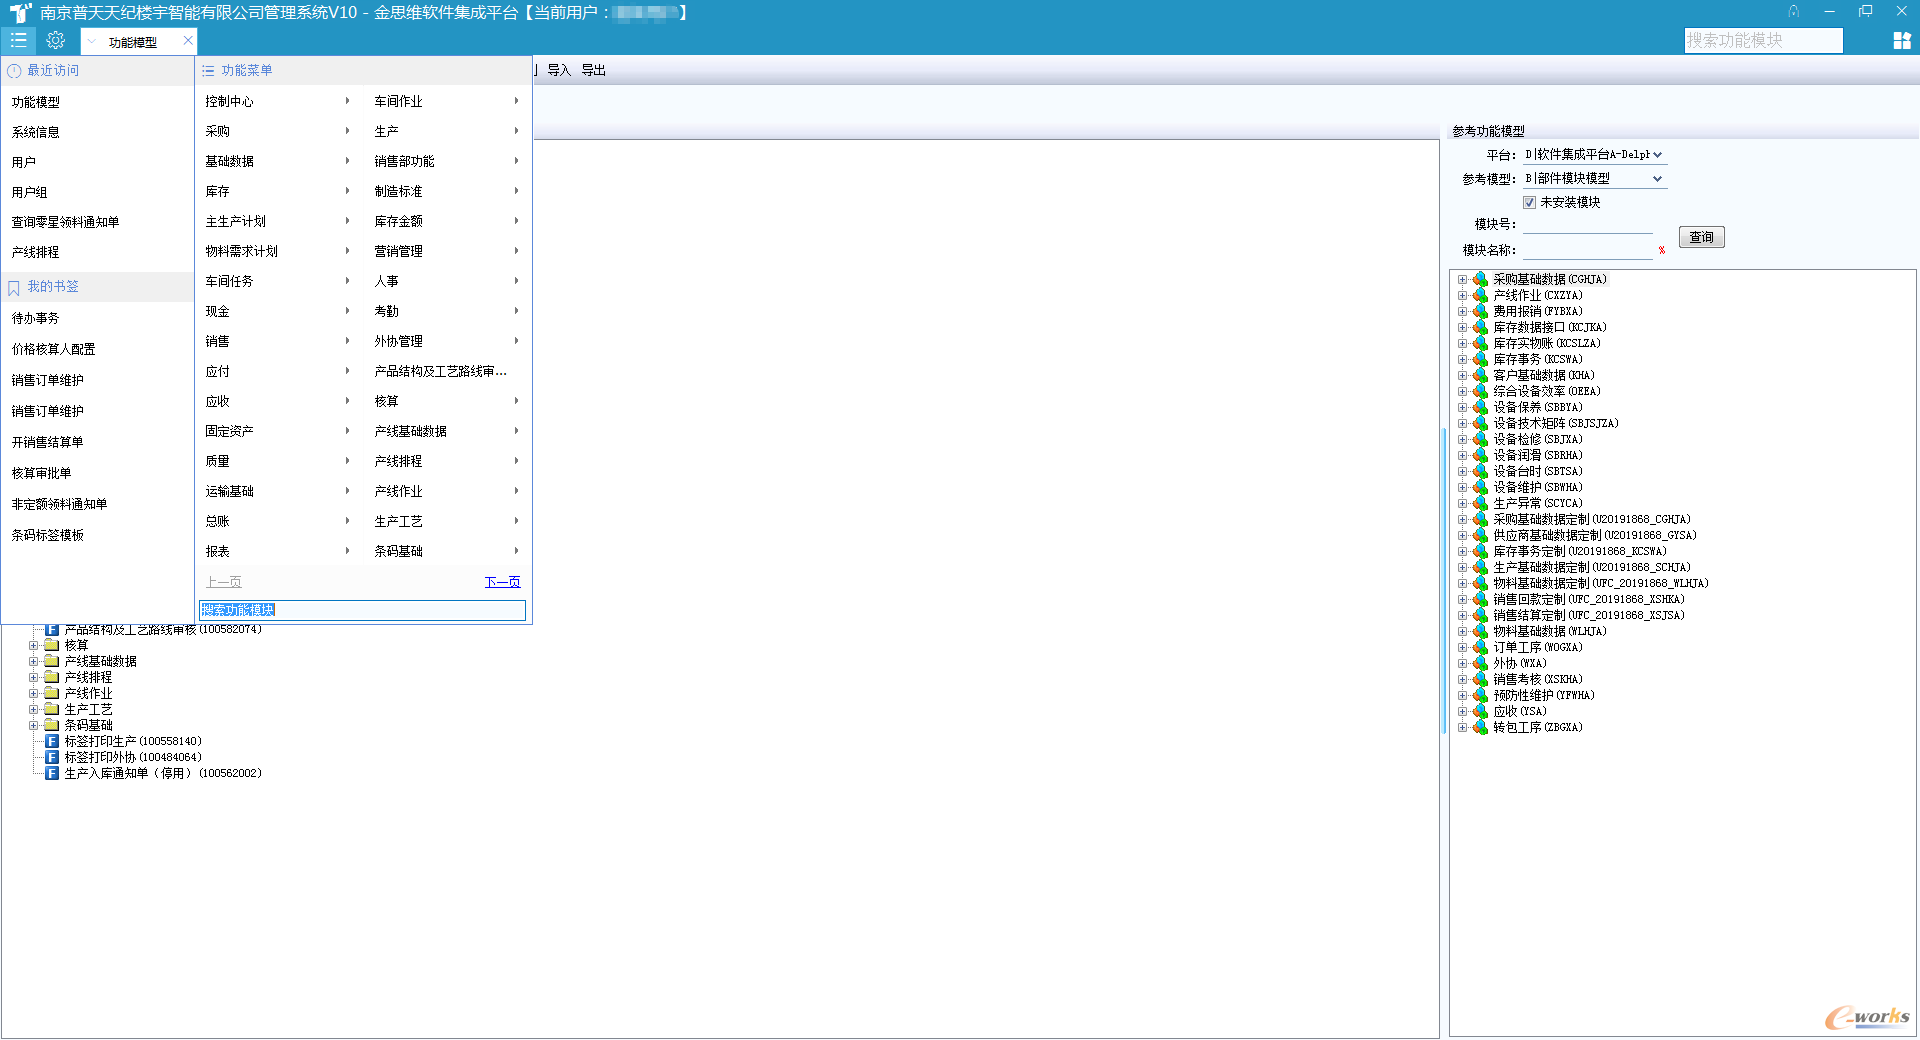Click the 最近访问 clock icon
Viewport: 1920px width, 1040px height.
(14, 71)
